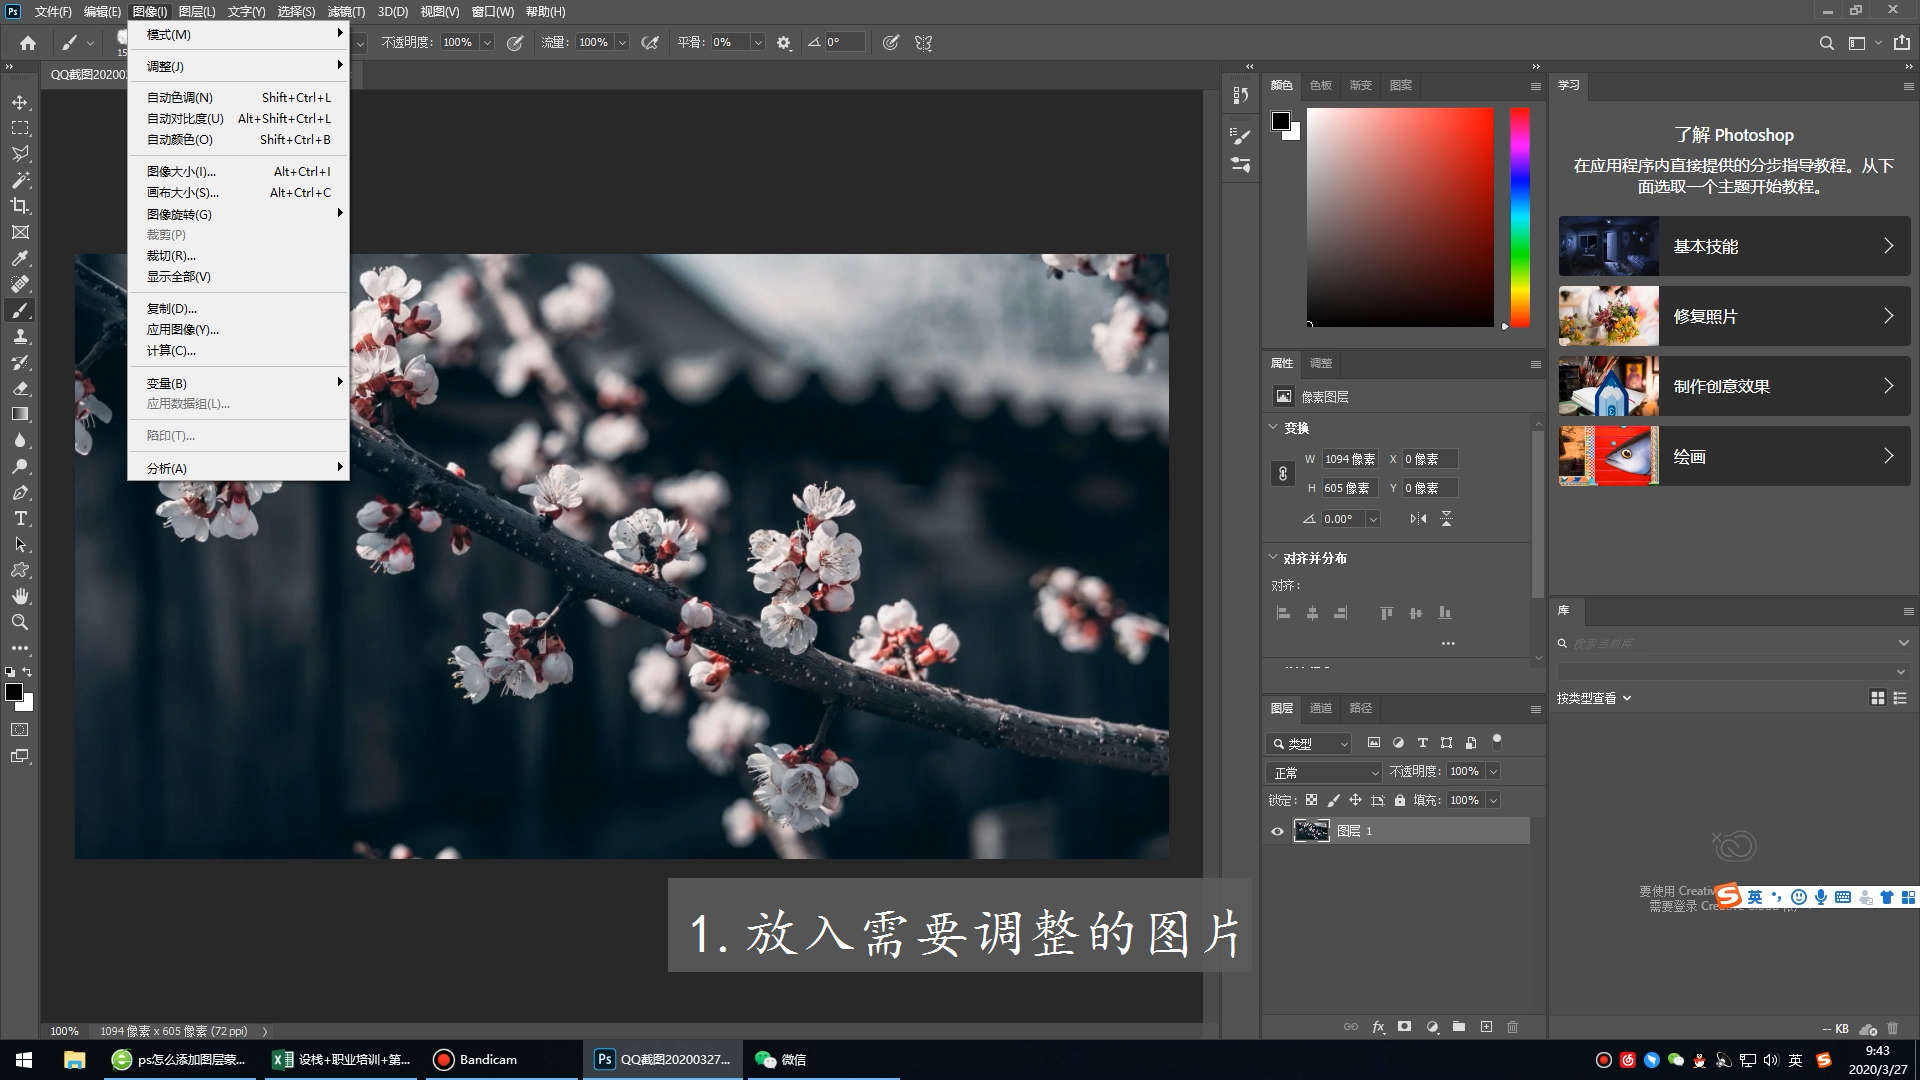Toggle pixel layer filter
The width and height of the screenshot is (1920, 1080).
[x=1374, y=743]
